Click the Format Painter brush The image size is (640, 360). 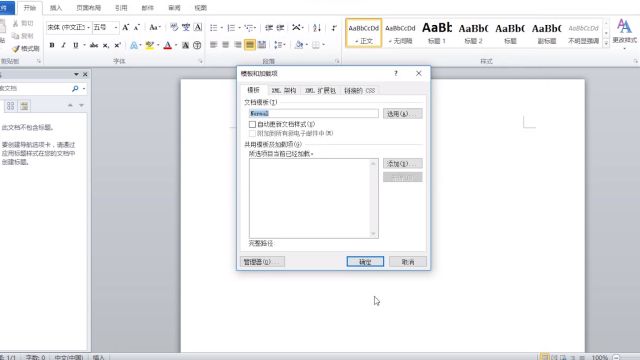point(25,49)
